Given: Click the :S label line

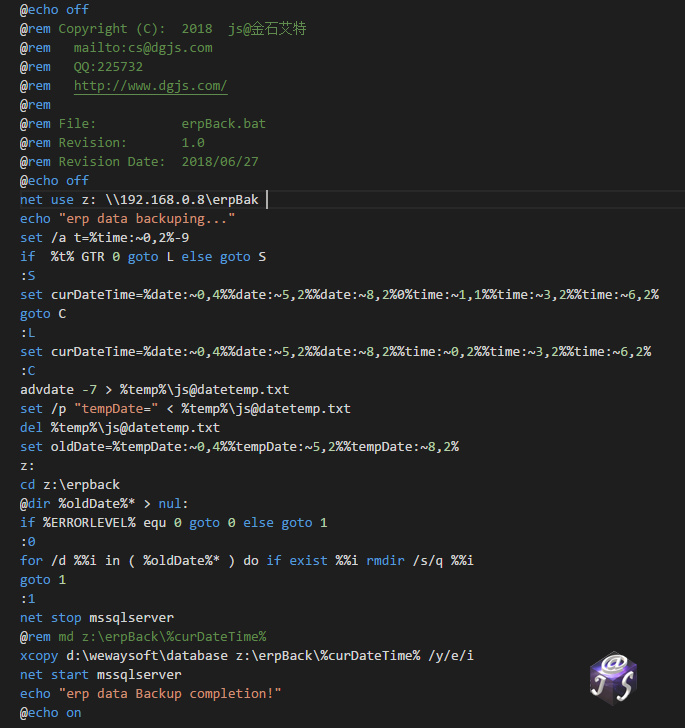Looking at the screenshot, I should (27, 276).
